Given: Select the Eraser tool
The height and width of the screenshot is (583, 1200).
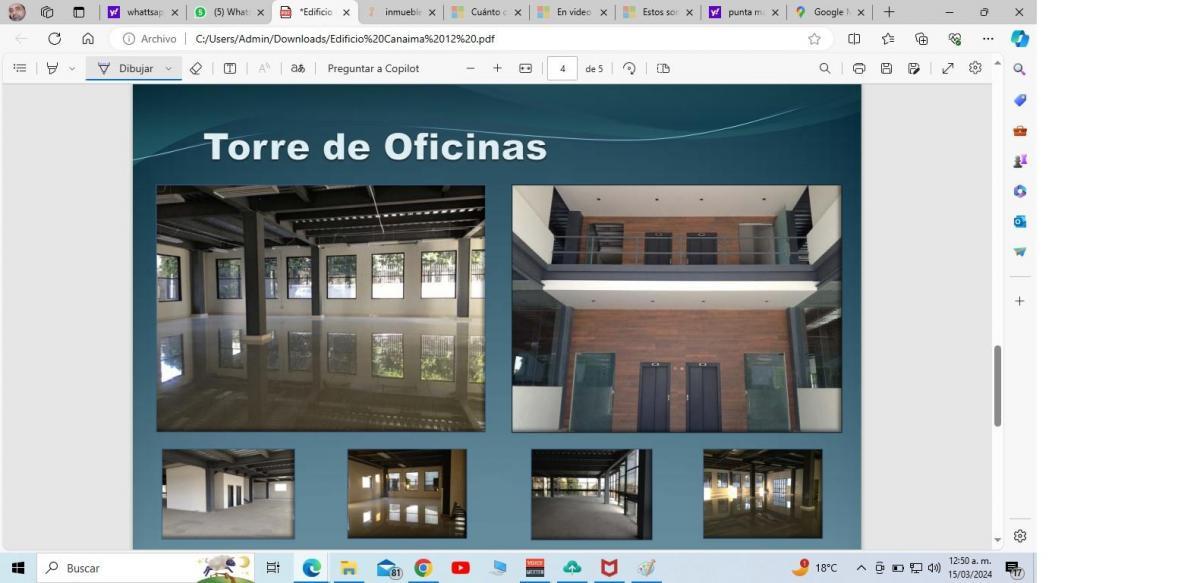Looking at the screenshot, I should pos(196,68).
